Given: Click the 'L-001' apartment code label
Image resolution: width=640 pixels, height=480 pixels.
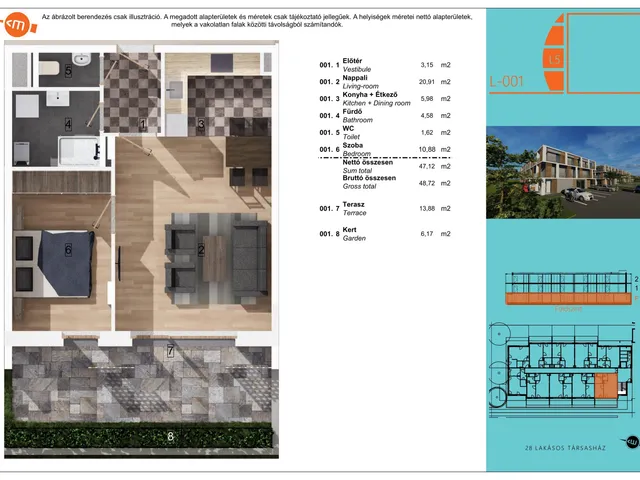Looking at the screenshot, I should point(506,81).
